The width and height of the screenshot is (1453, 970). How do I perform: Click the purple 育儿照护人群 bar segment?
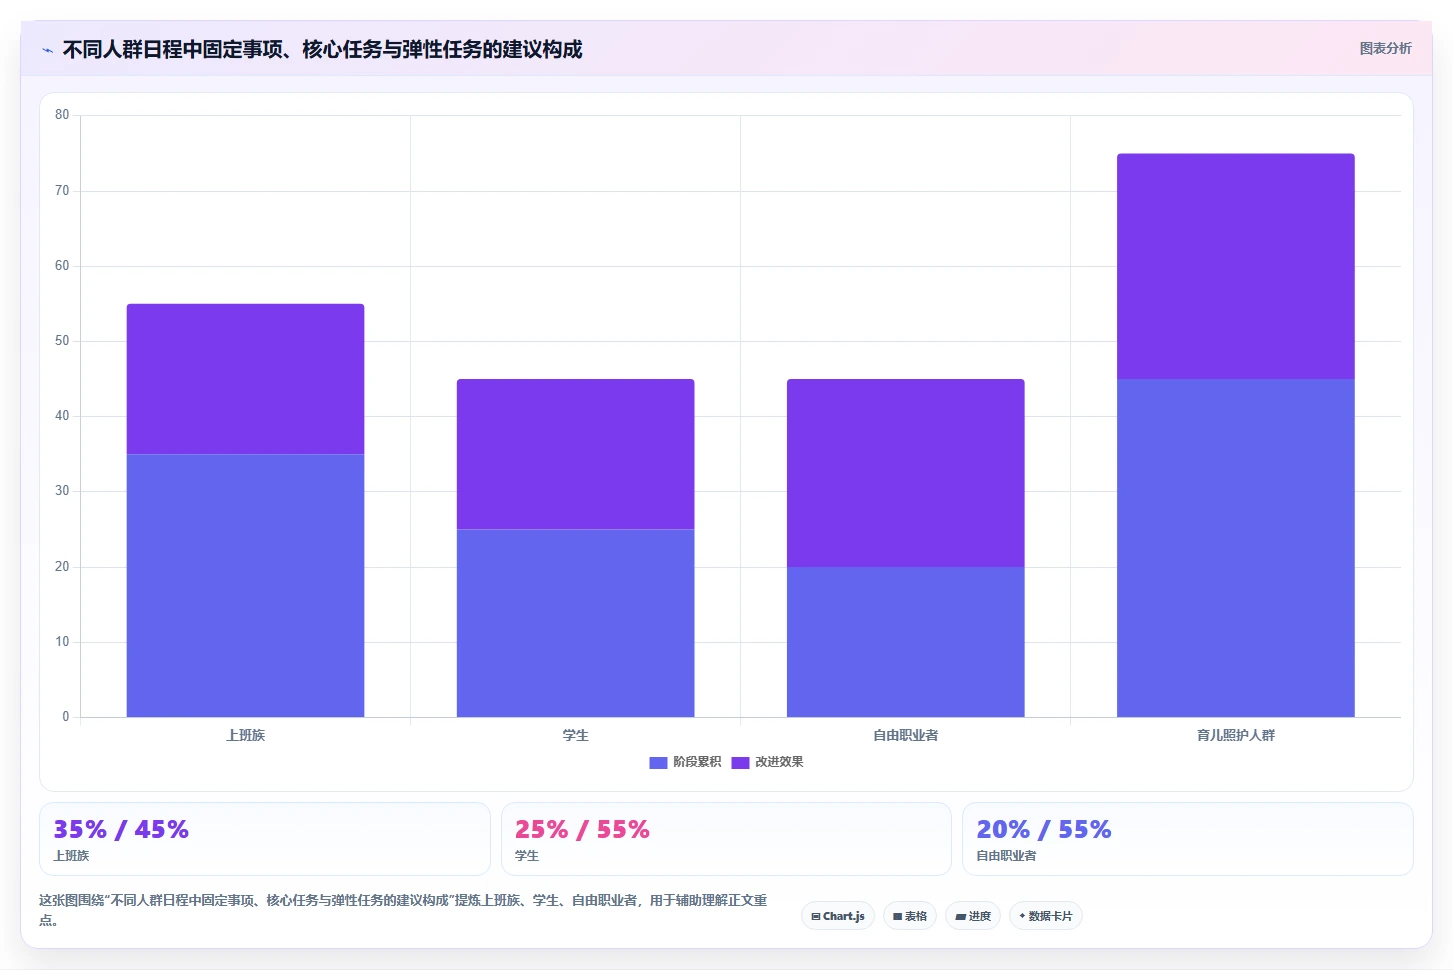[1236, 266]
